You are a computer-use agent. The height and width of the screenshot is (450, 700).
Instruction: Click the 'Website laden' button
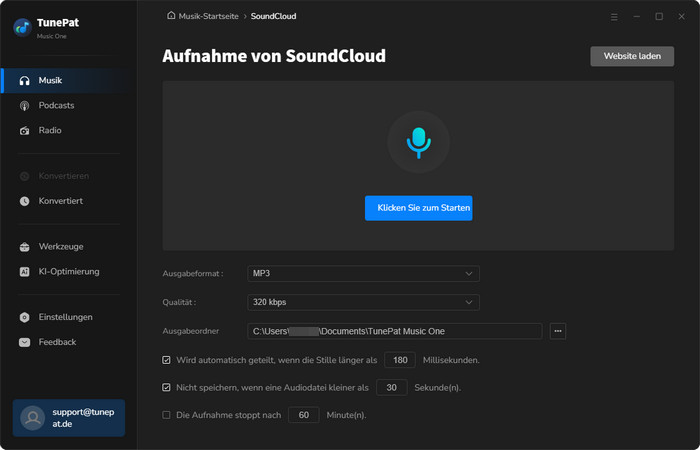pyautogui.click(x=632, y=56)
